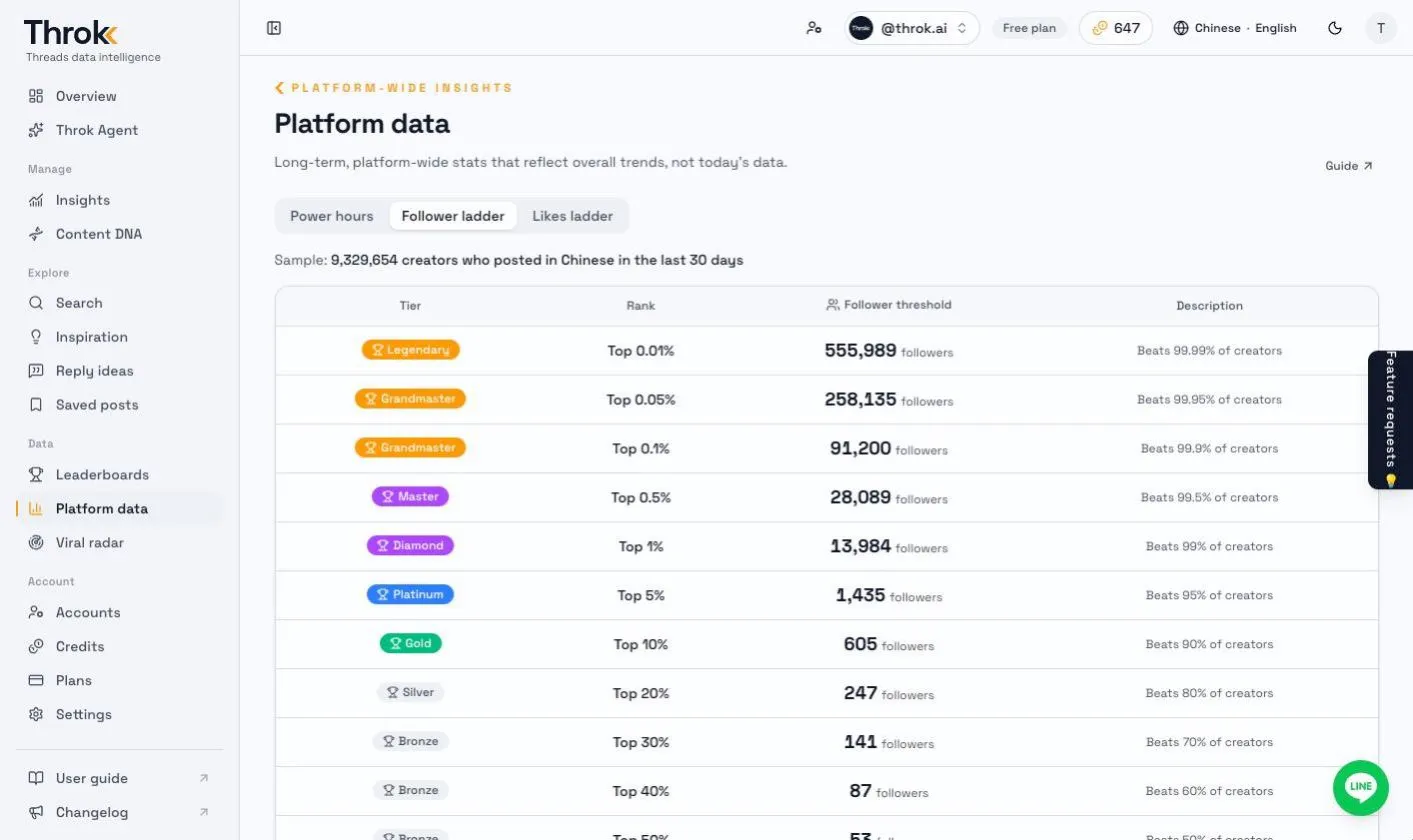Click the Platform-wide Insights breadcrumb link
1413x840 pixels.
point(402,88)
